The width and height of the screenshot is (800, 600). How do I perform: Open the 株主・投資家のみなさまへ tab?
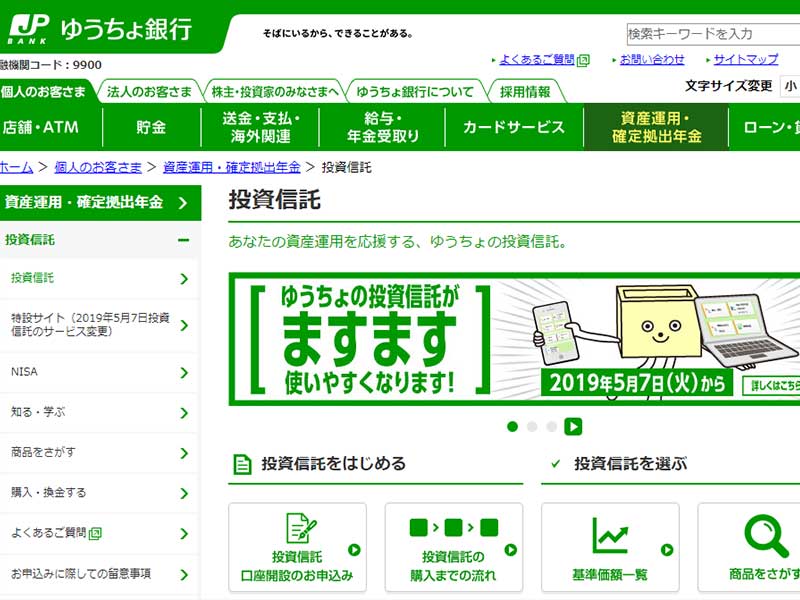(275, 92)
